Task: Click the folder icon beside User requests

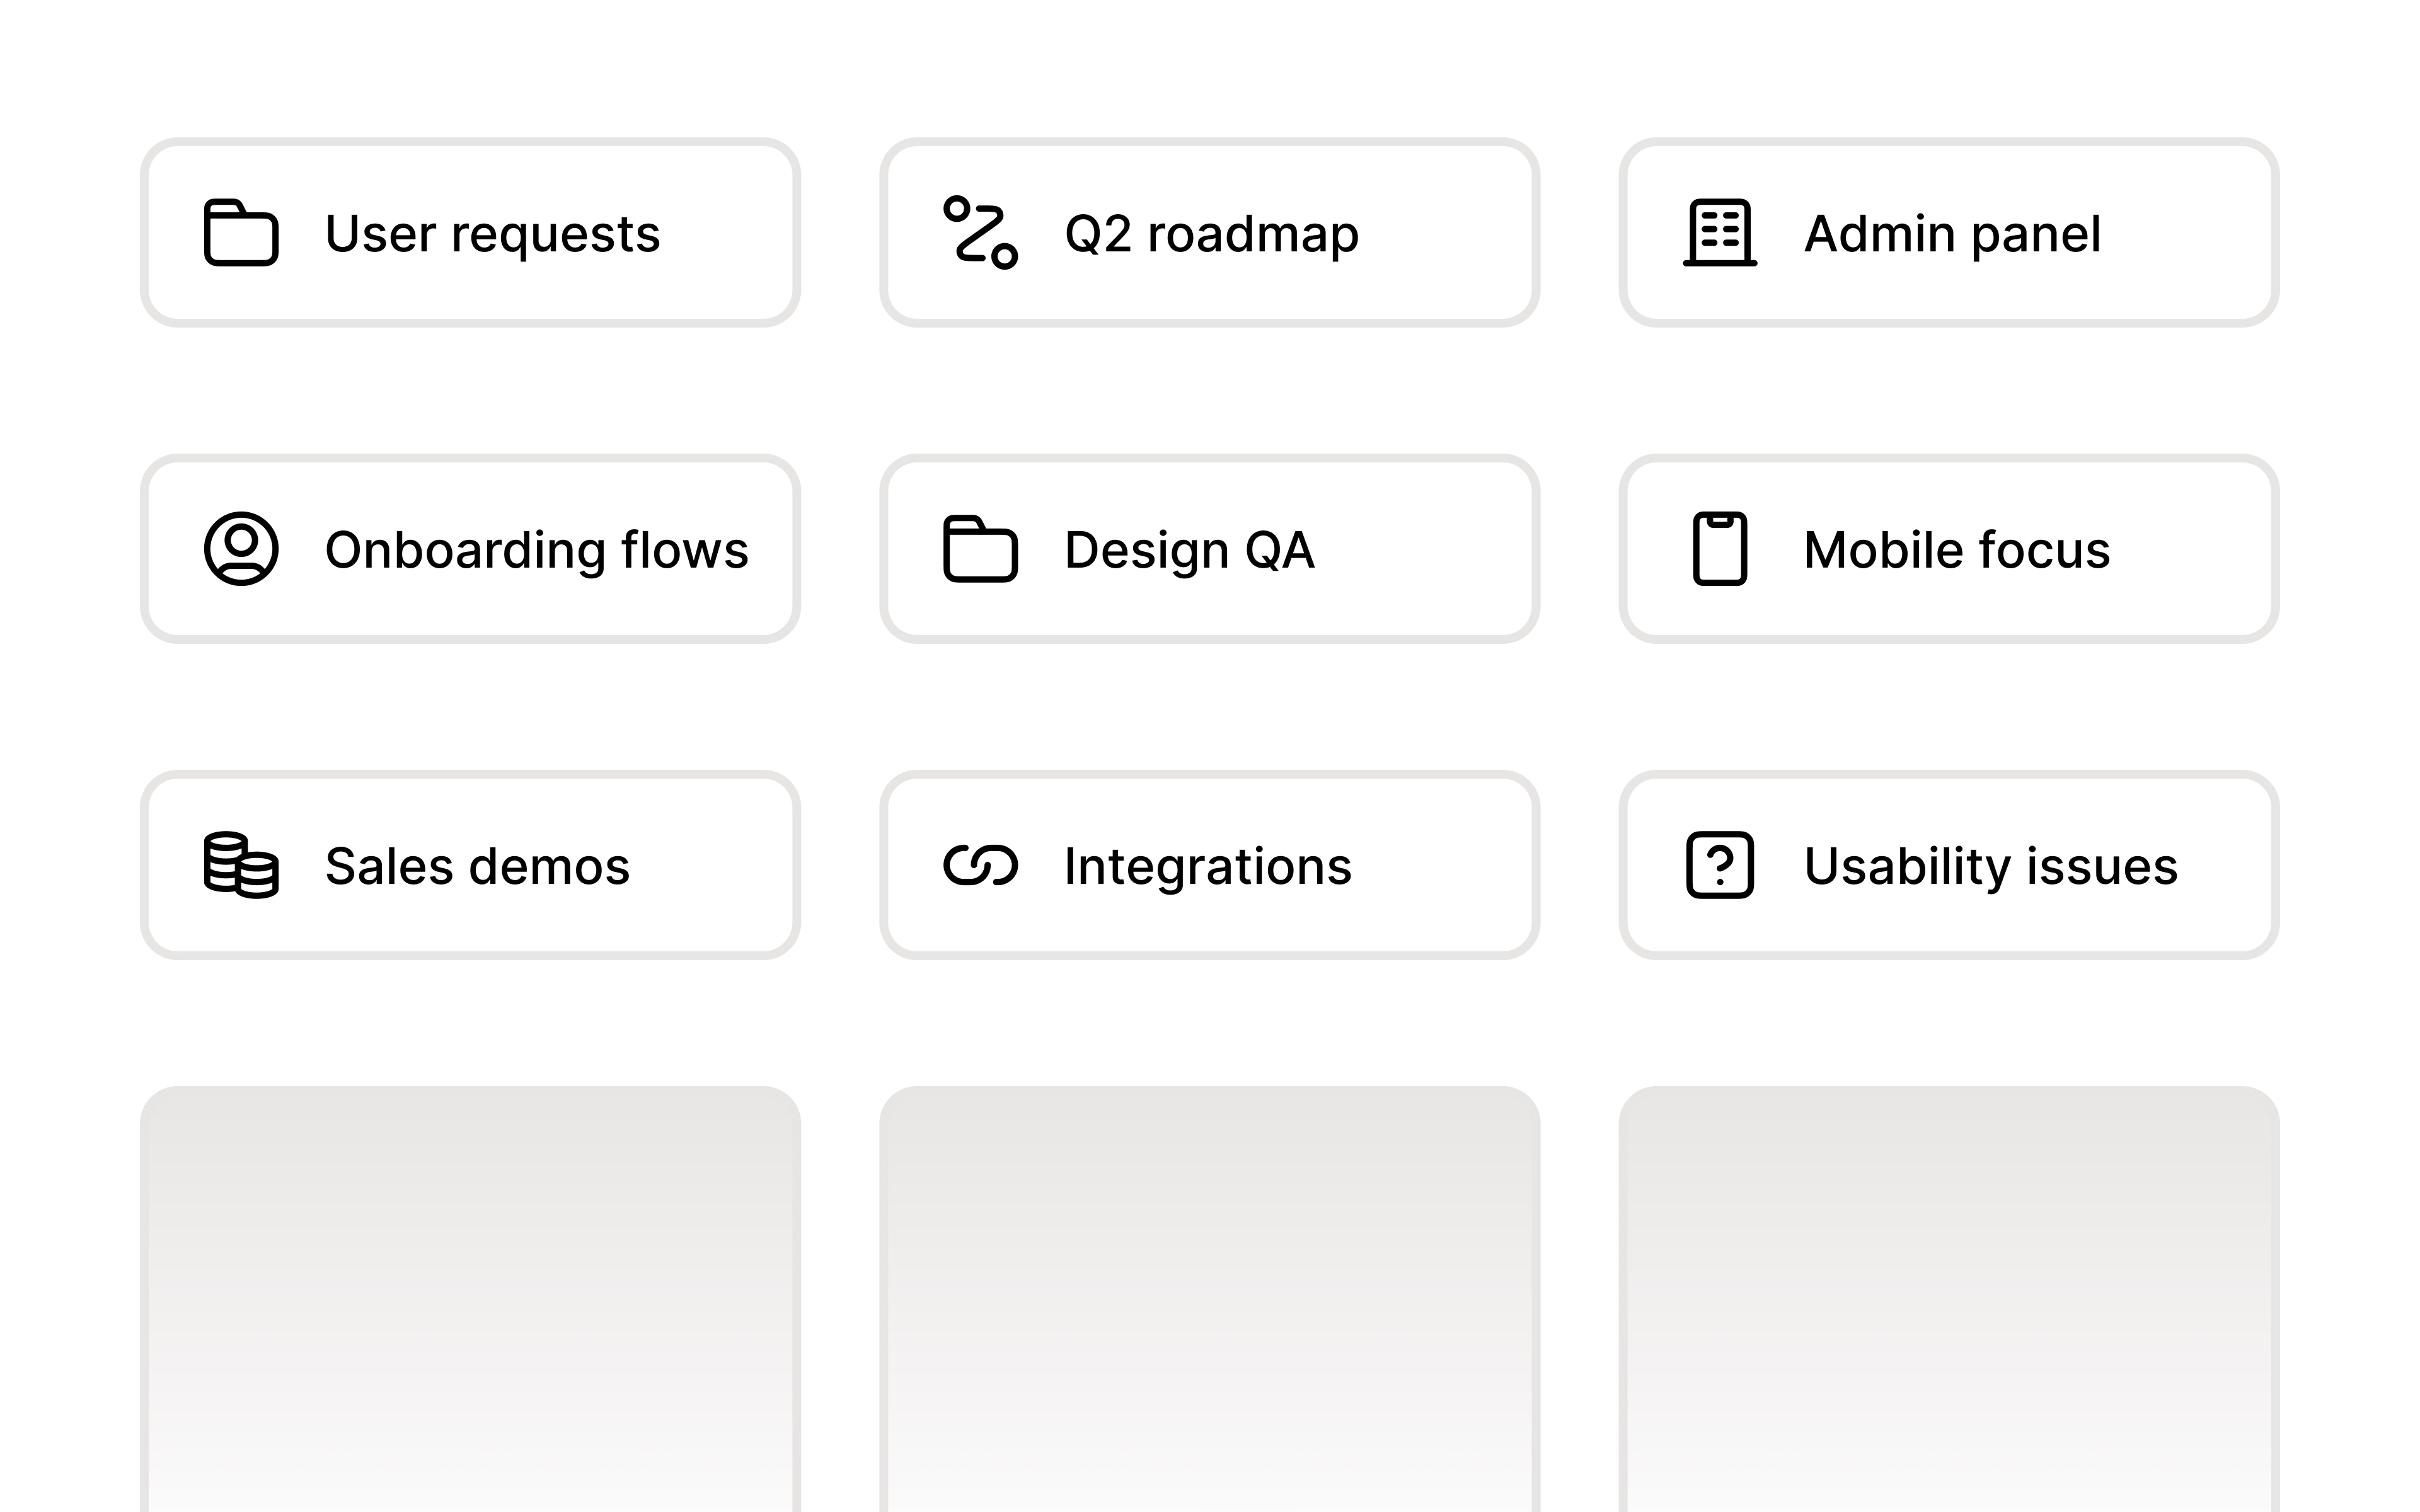Action: click(240, 233)
